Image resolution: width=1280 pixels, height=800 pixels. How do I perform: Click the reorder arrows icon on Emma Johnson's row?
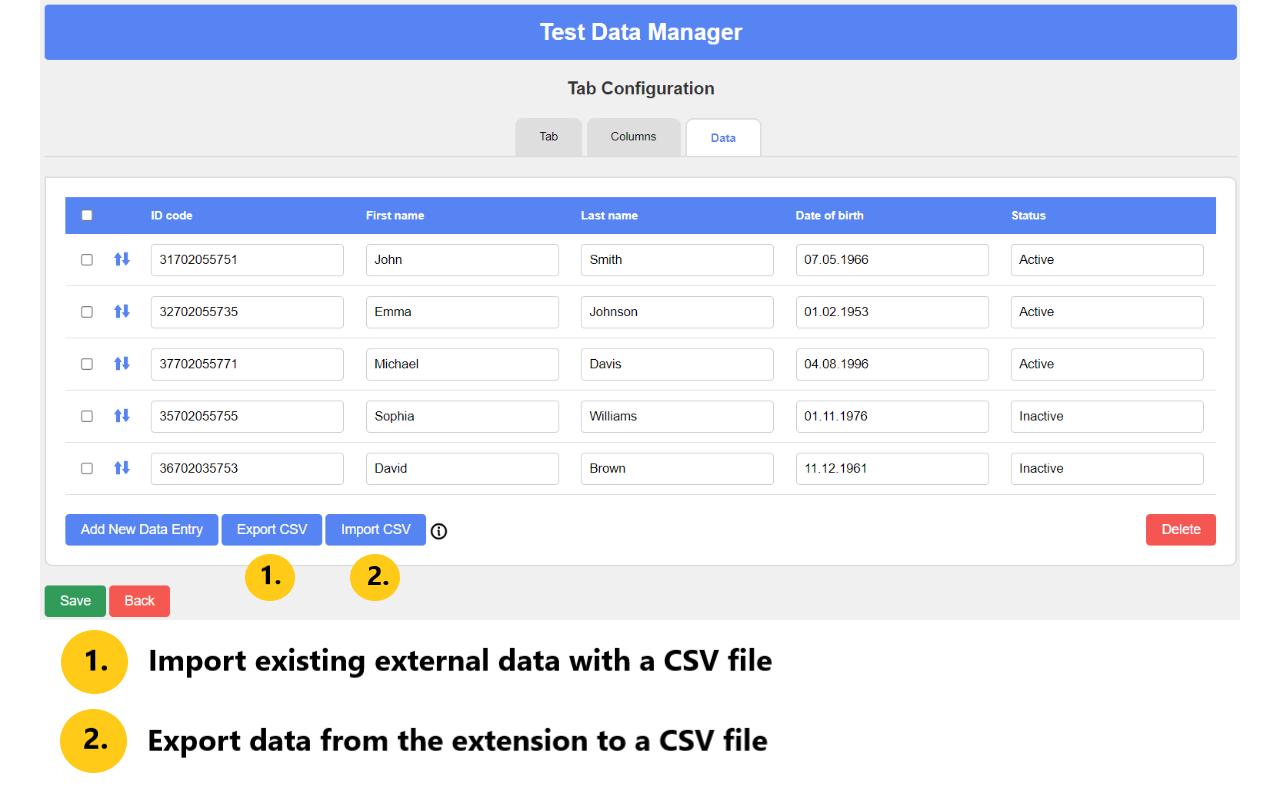pos(121,312)
